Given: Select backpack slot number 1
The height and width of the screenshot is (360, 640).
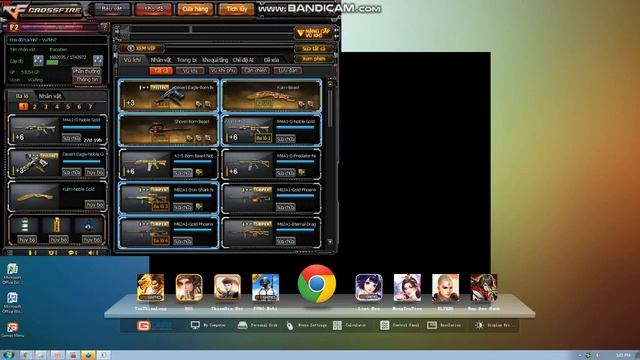Looking at the screenshot, I should coord(23,107).
